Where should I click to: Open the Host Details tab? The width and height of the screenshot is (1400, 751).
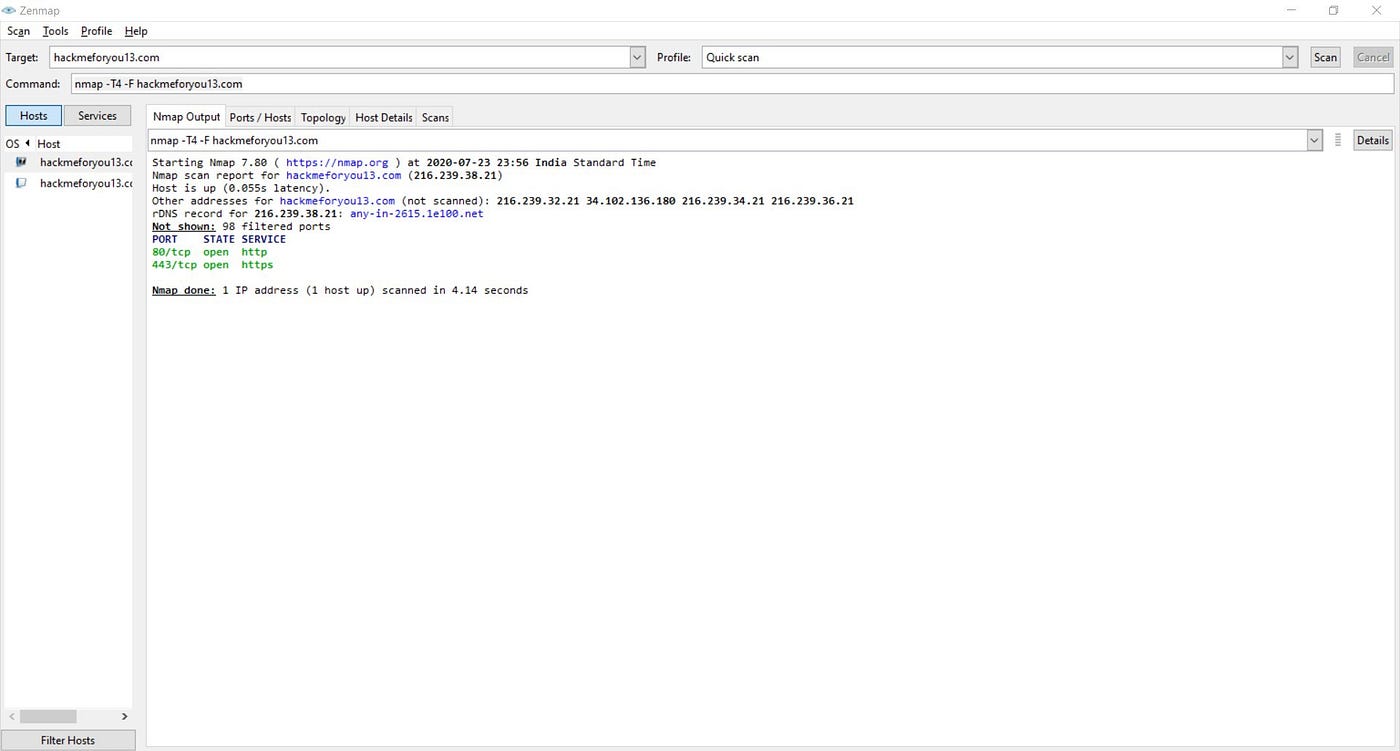tap(383, 117)
